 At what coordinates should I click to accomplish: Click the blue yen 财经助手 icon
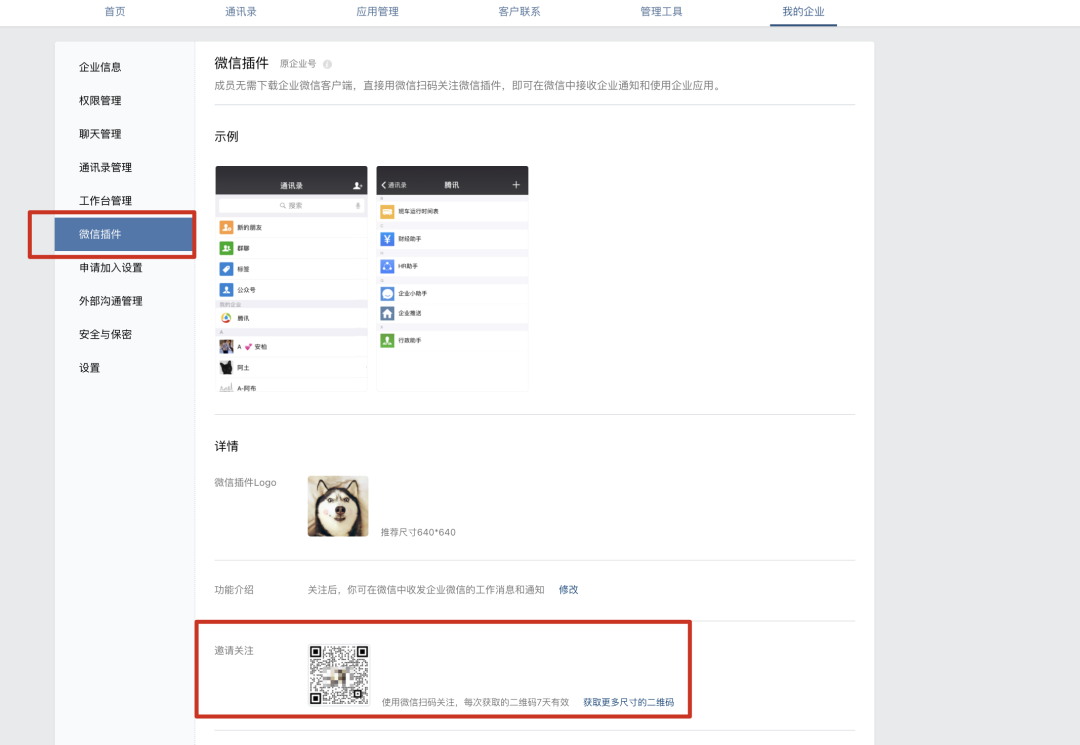pyautogui.click(x=387, y=239)
